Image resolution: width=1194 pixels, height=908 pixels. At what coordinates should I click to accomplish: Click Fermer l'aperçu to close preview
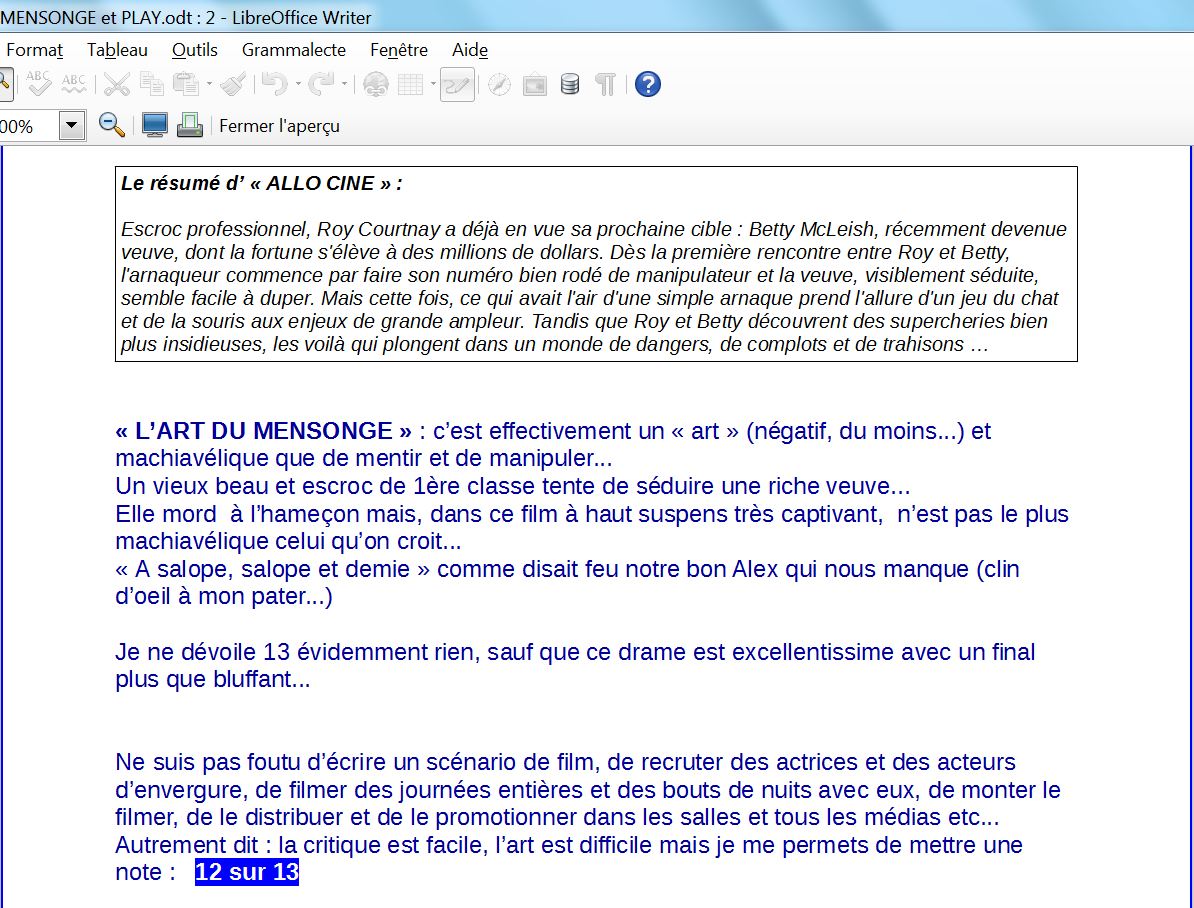279,126
